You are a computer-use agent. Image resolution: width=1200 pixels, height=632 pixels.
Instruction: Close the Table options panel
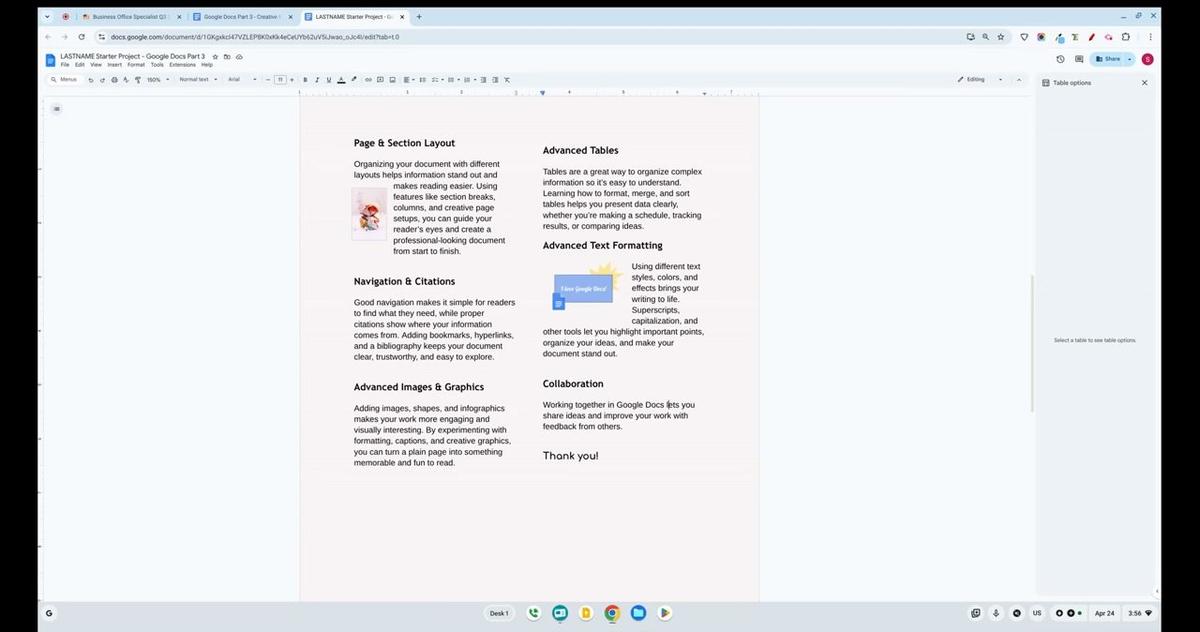[x=1144, y=82]
